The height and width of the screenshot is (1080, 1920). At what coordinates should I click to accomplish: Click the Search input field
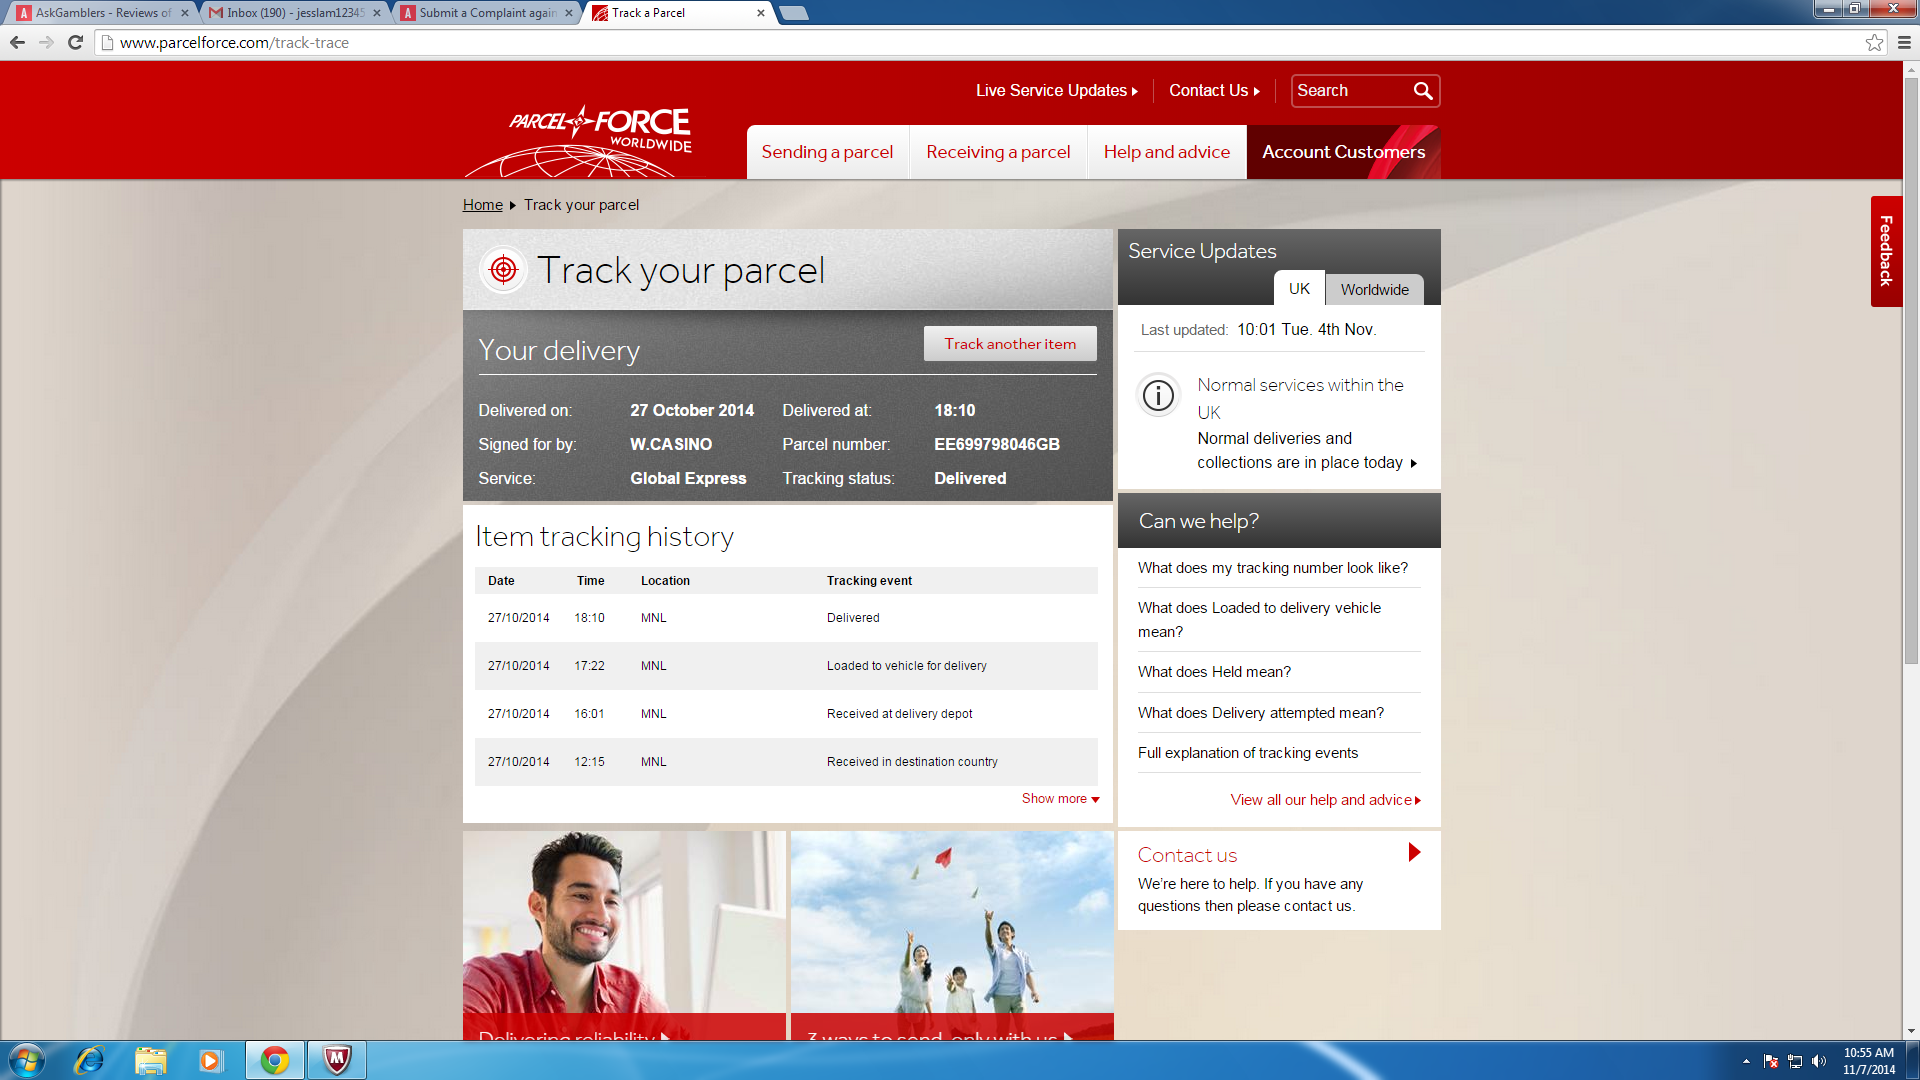point(1350,91)
